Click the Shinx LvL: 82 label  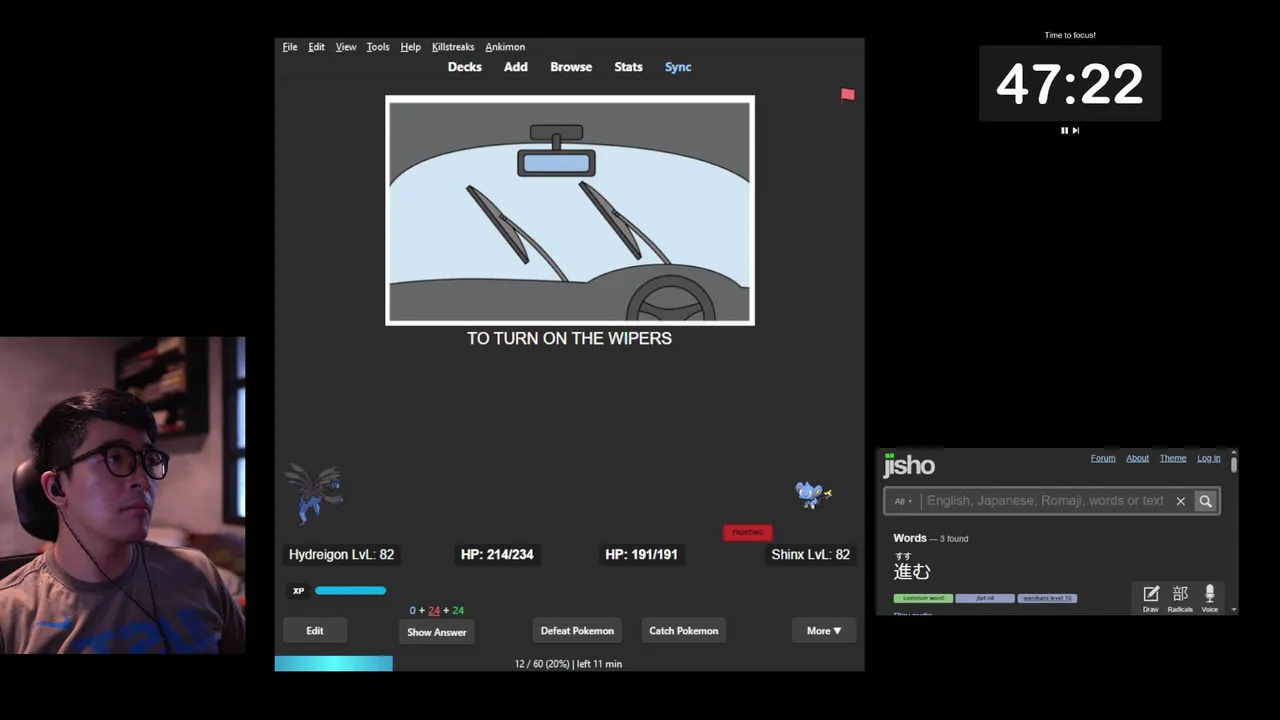tap(811, 554)
